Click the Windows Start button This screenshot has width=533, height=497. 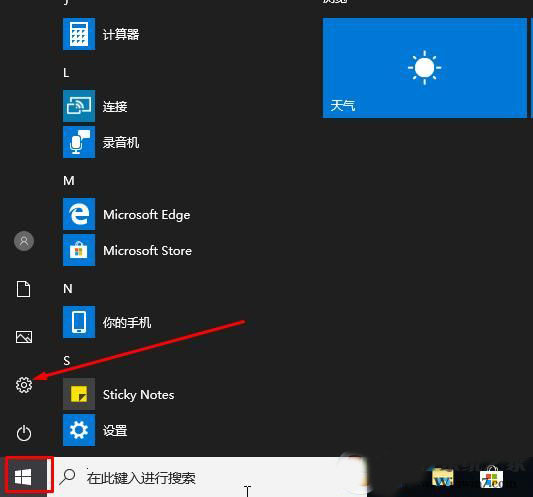point(23,477)
